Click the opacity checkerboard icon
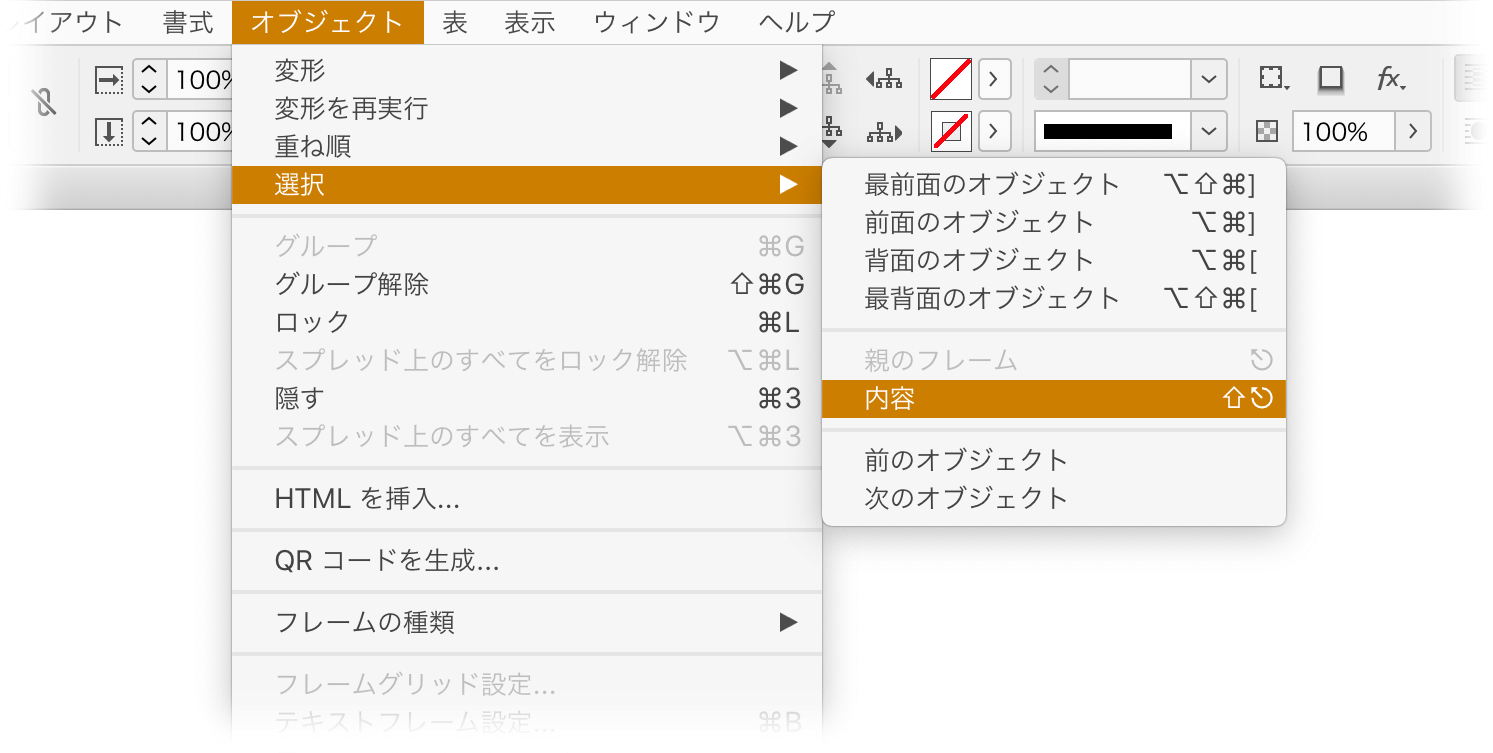The height and width of the screenshot is (753, 1493). point(1267,131)
